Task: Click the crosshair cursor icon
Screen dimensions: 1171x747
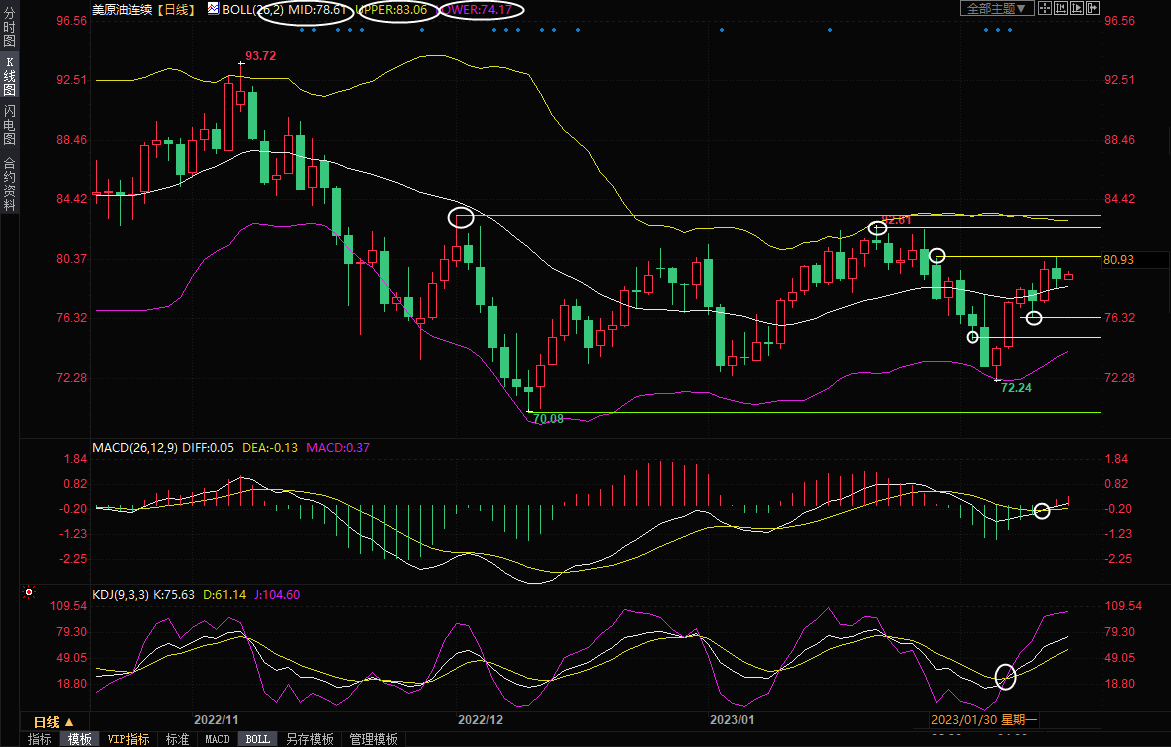Action: pyautogui.click(x=1045, y=8)
